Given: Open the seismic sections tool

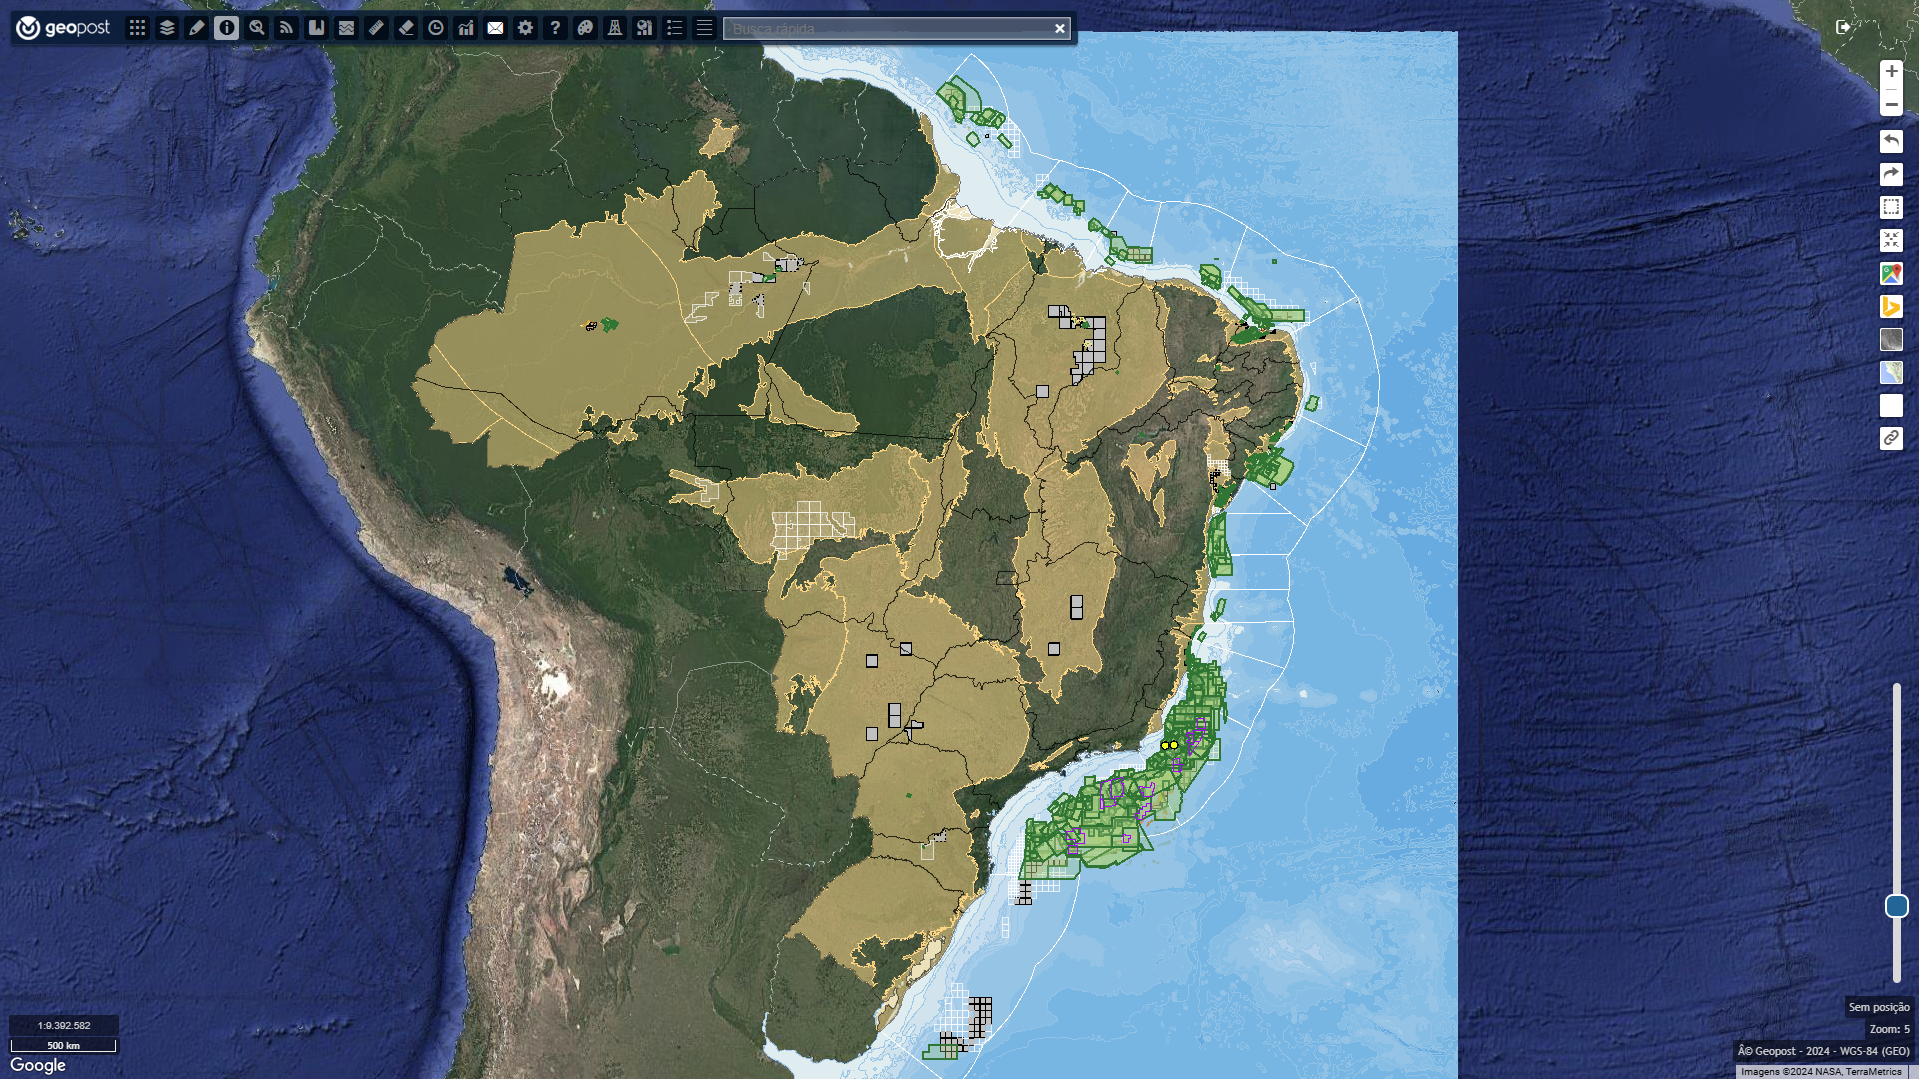Looking at the screenshot, I should (345, 28).
